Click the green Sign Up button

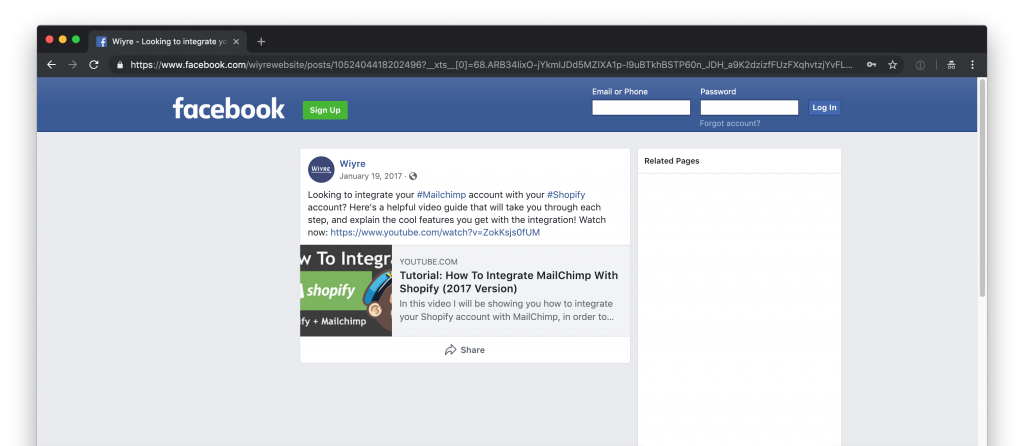pyautogui.click(x=325, y=110)
